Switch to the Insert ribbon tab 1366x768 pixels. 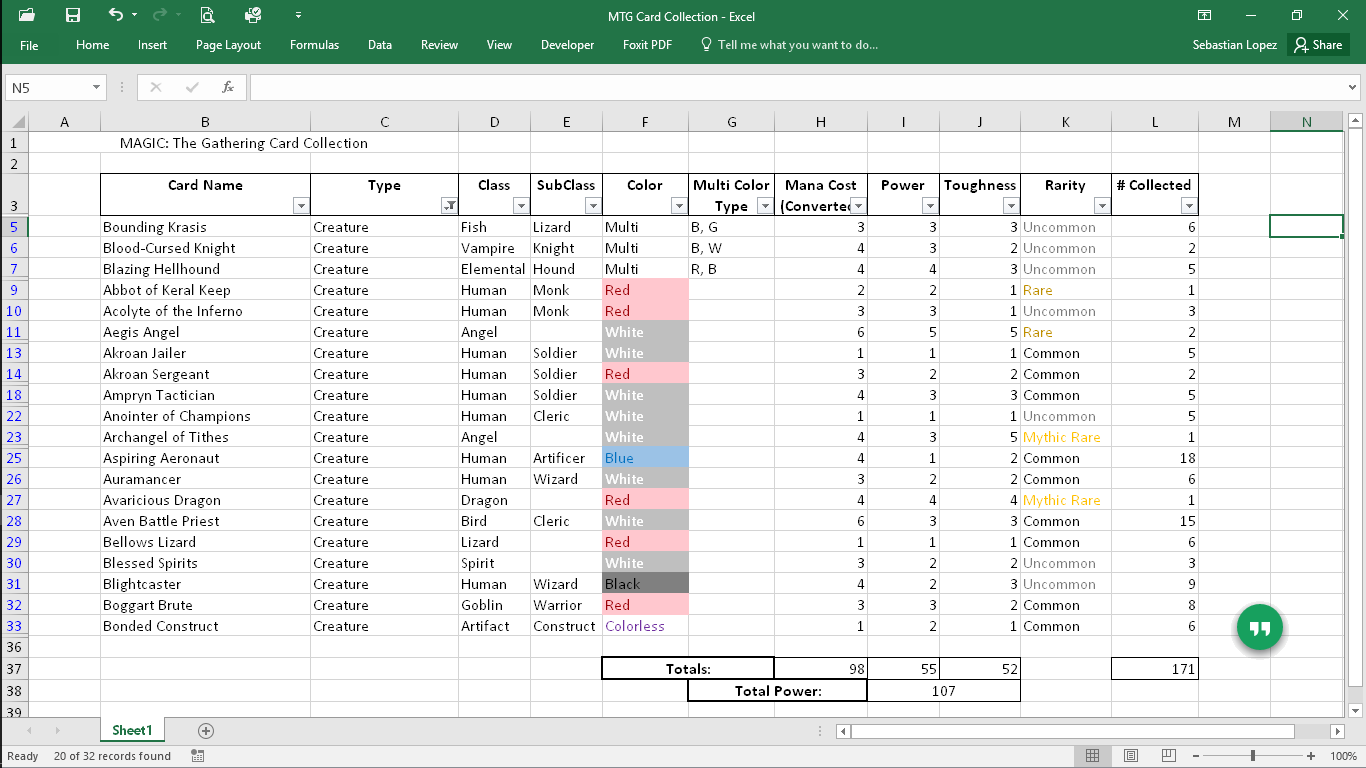[153, 45]
